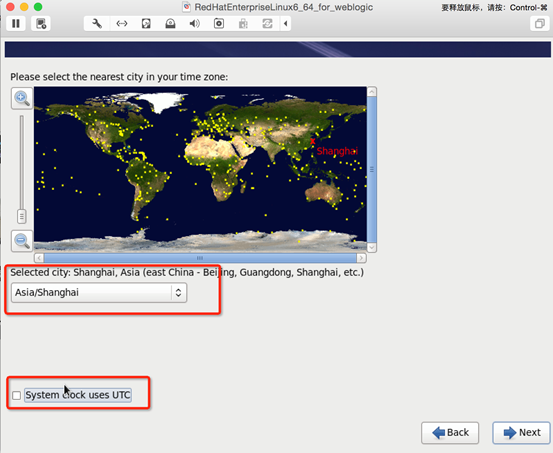
Task: Click the map vertical scrollbar
Action: (372, 169)
